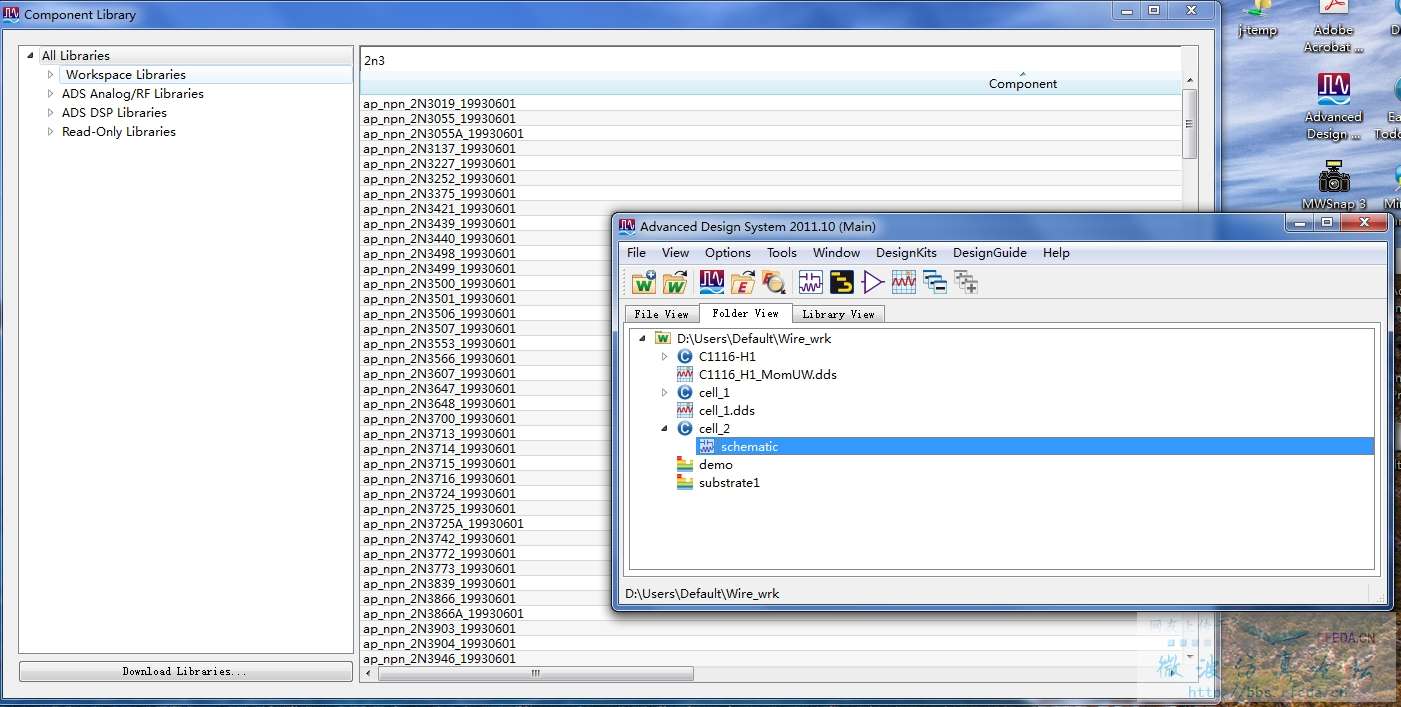Expand the cell_1 node

point(664,393)
